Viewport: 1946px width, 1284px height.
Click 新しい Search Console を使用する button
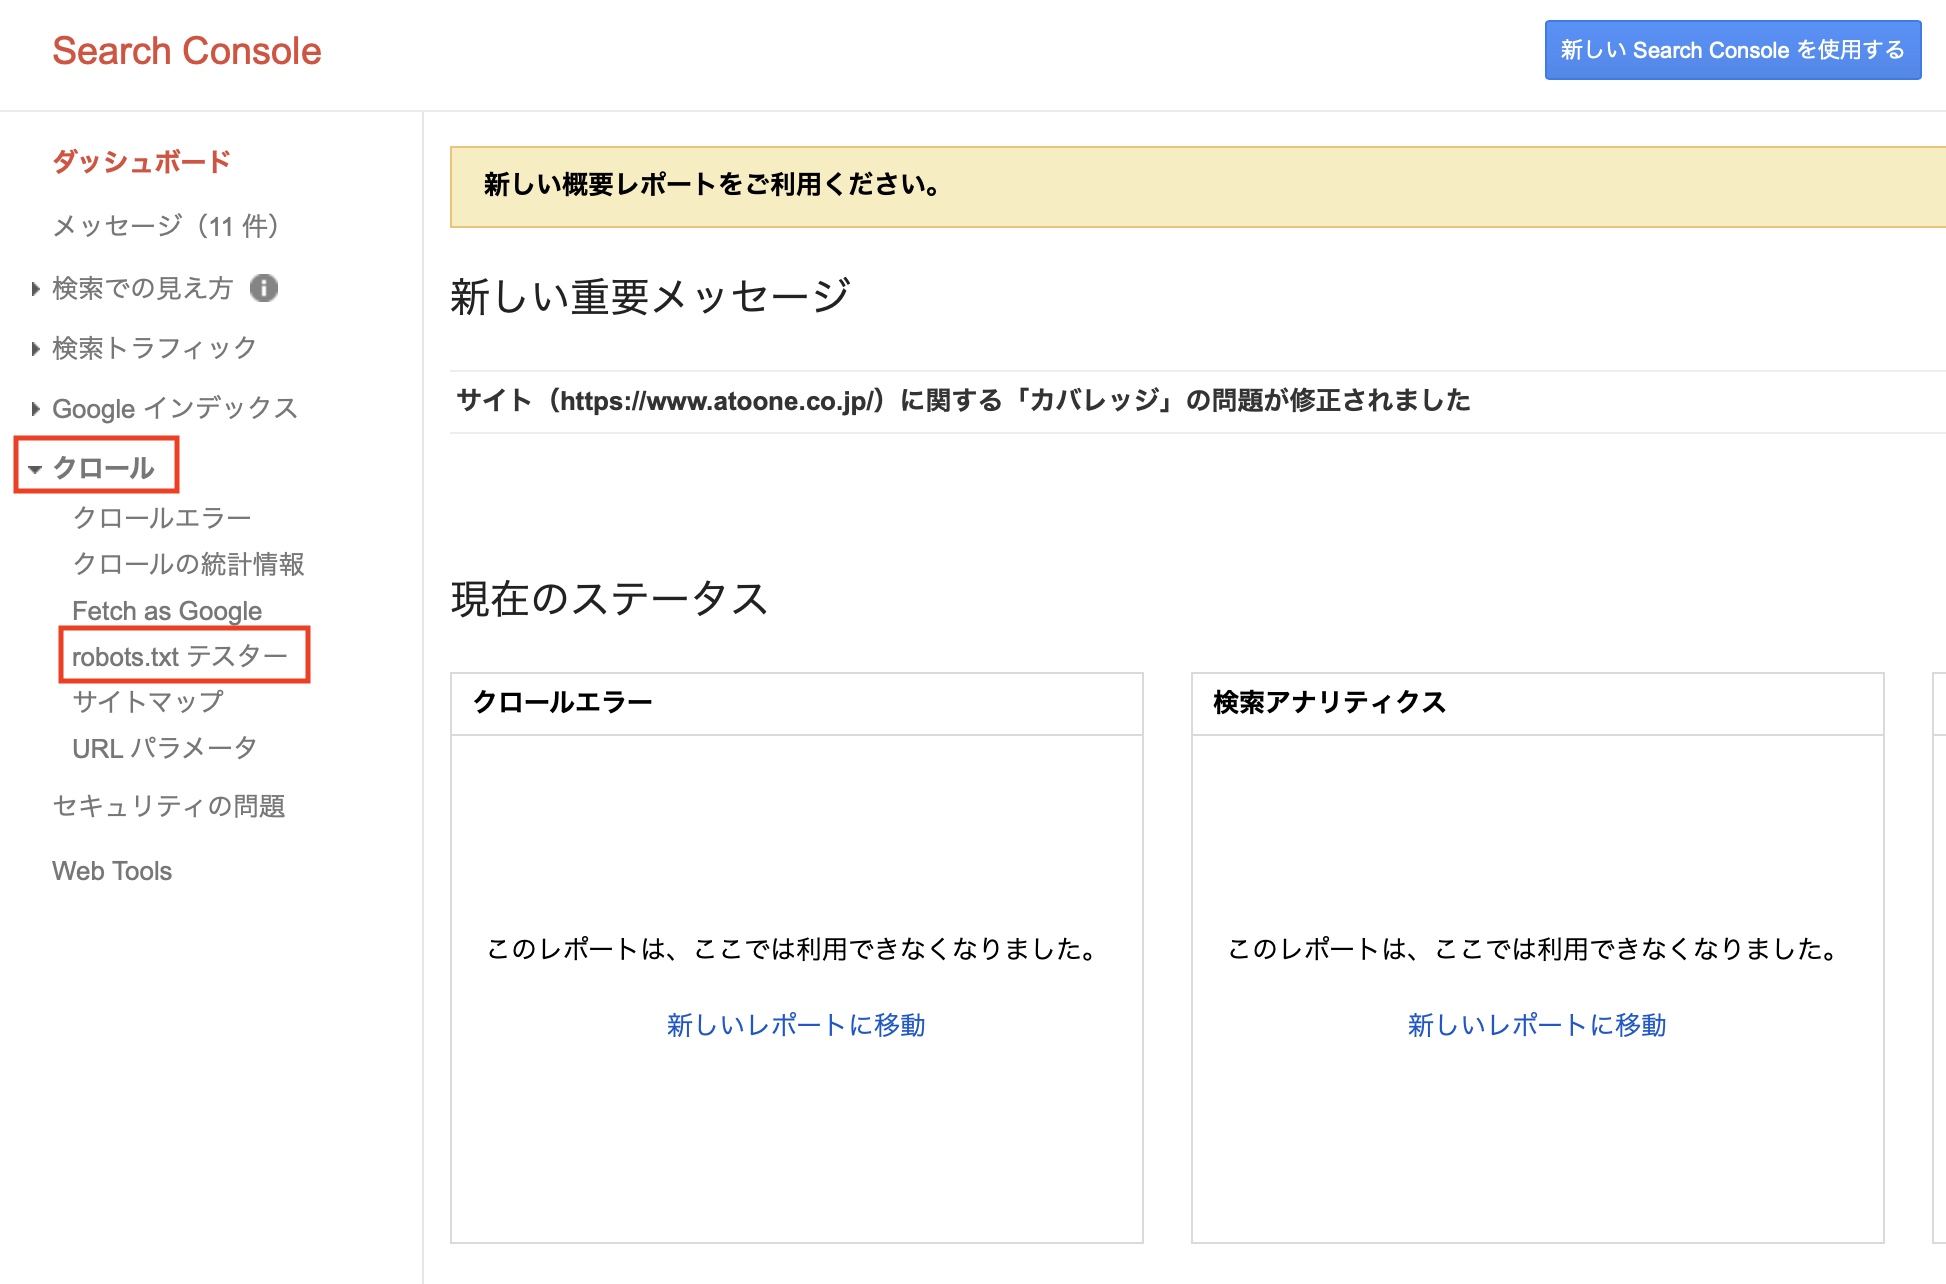[x=1733, y=50]
